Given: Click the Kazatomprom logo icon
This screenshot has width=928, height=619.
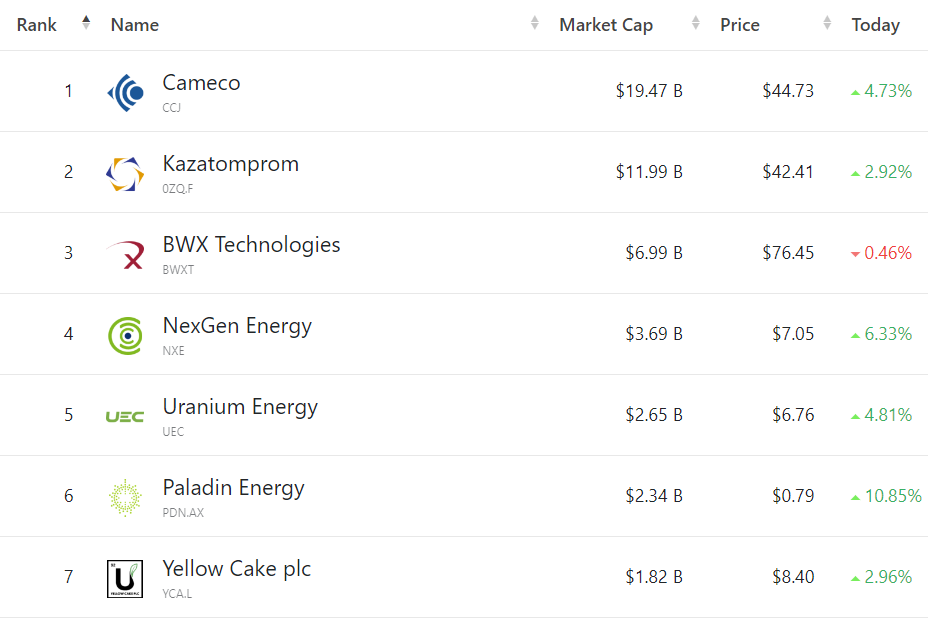Looking at the screenshot, I should [x=125, y=173].
